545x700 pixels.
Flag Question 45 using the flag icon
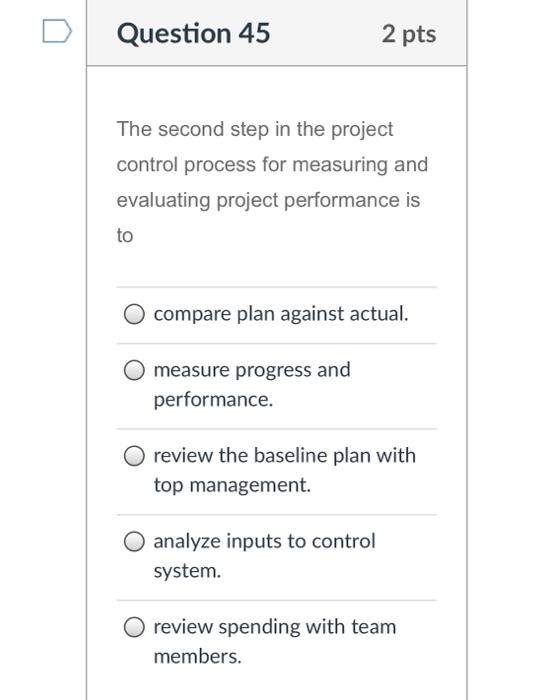(x=57, y=31)
